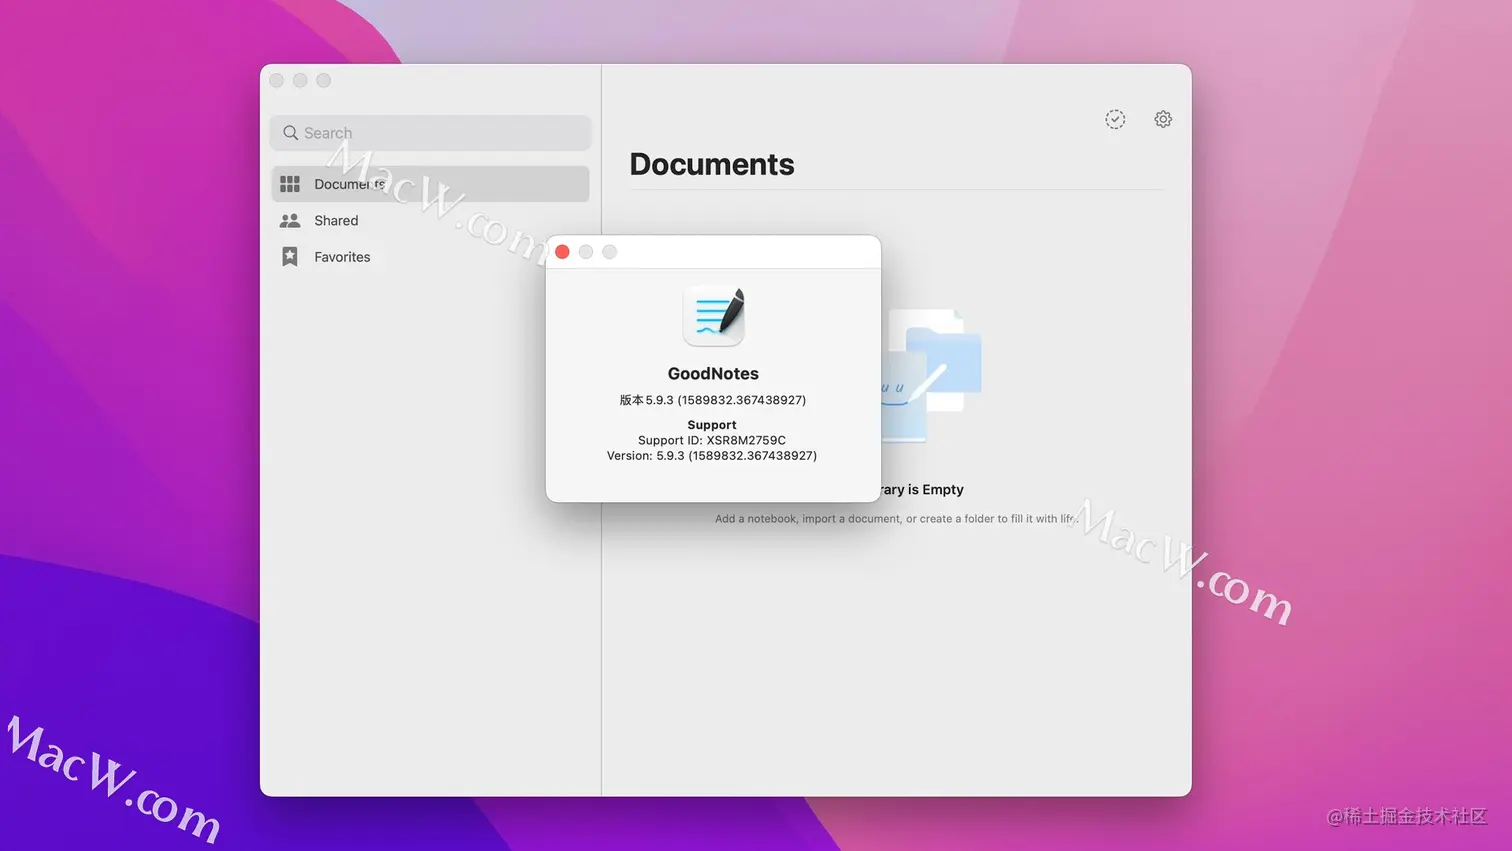Focus the Search field in the sidebar
Viewport: 1512px width, 851px height.
point(430,133)
